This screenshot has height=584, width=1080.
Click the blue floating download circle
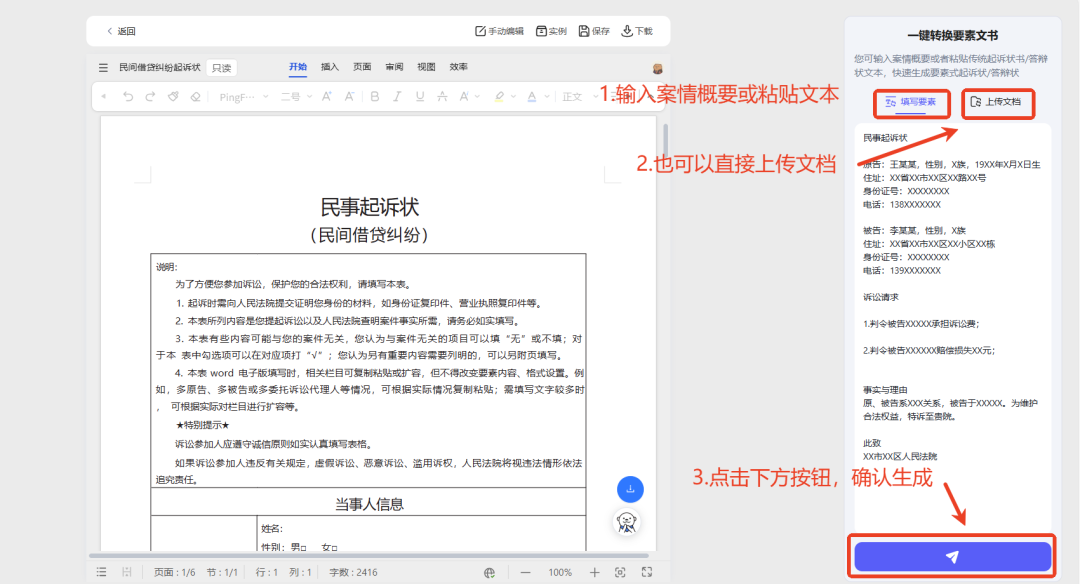click(x=630, y=490)
